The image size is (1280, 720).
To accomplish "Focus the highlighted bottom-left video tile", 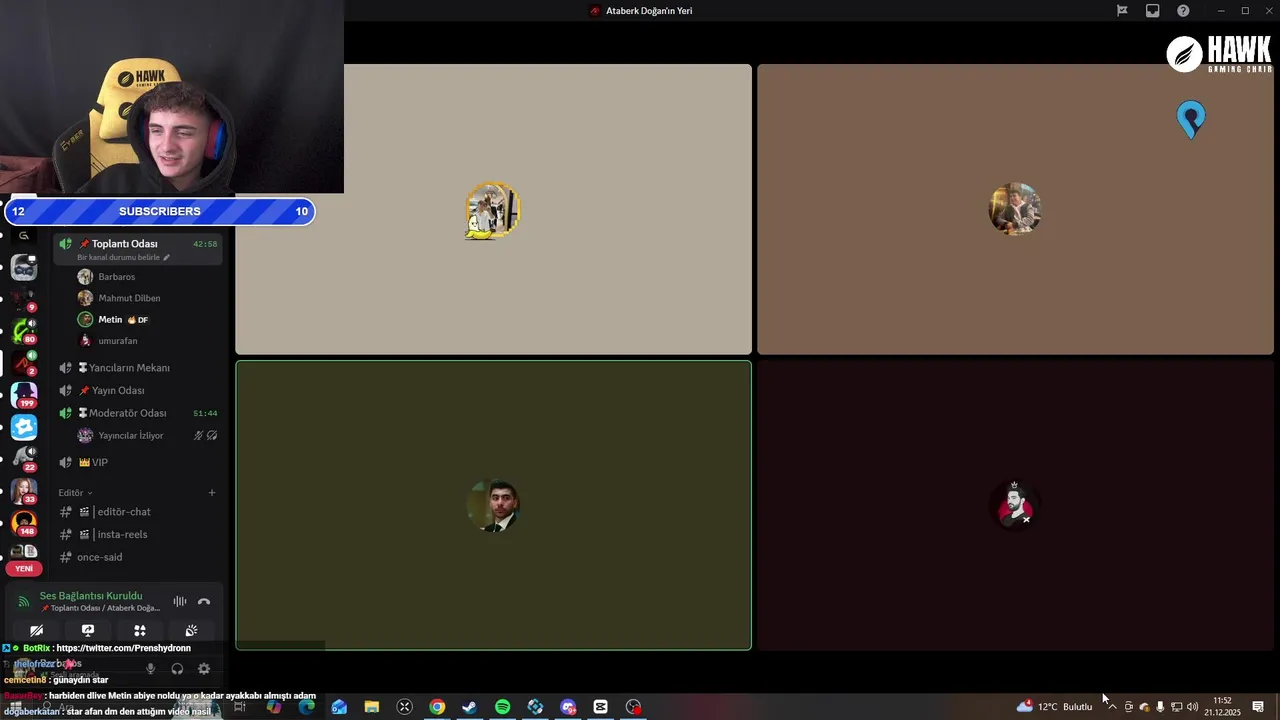I will pos(493,505).
